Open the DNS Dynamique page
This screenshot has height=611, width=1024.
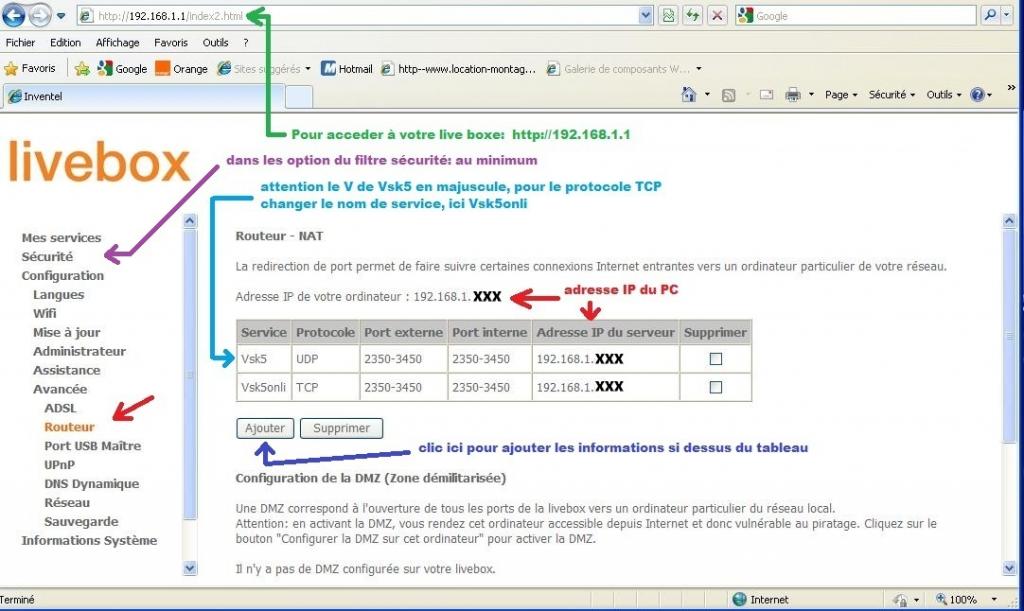91,484
